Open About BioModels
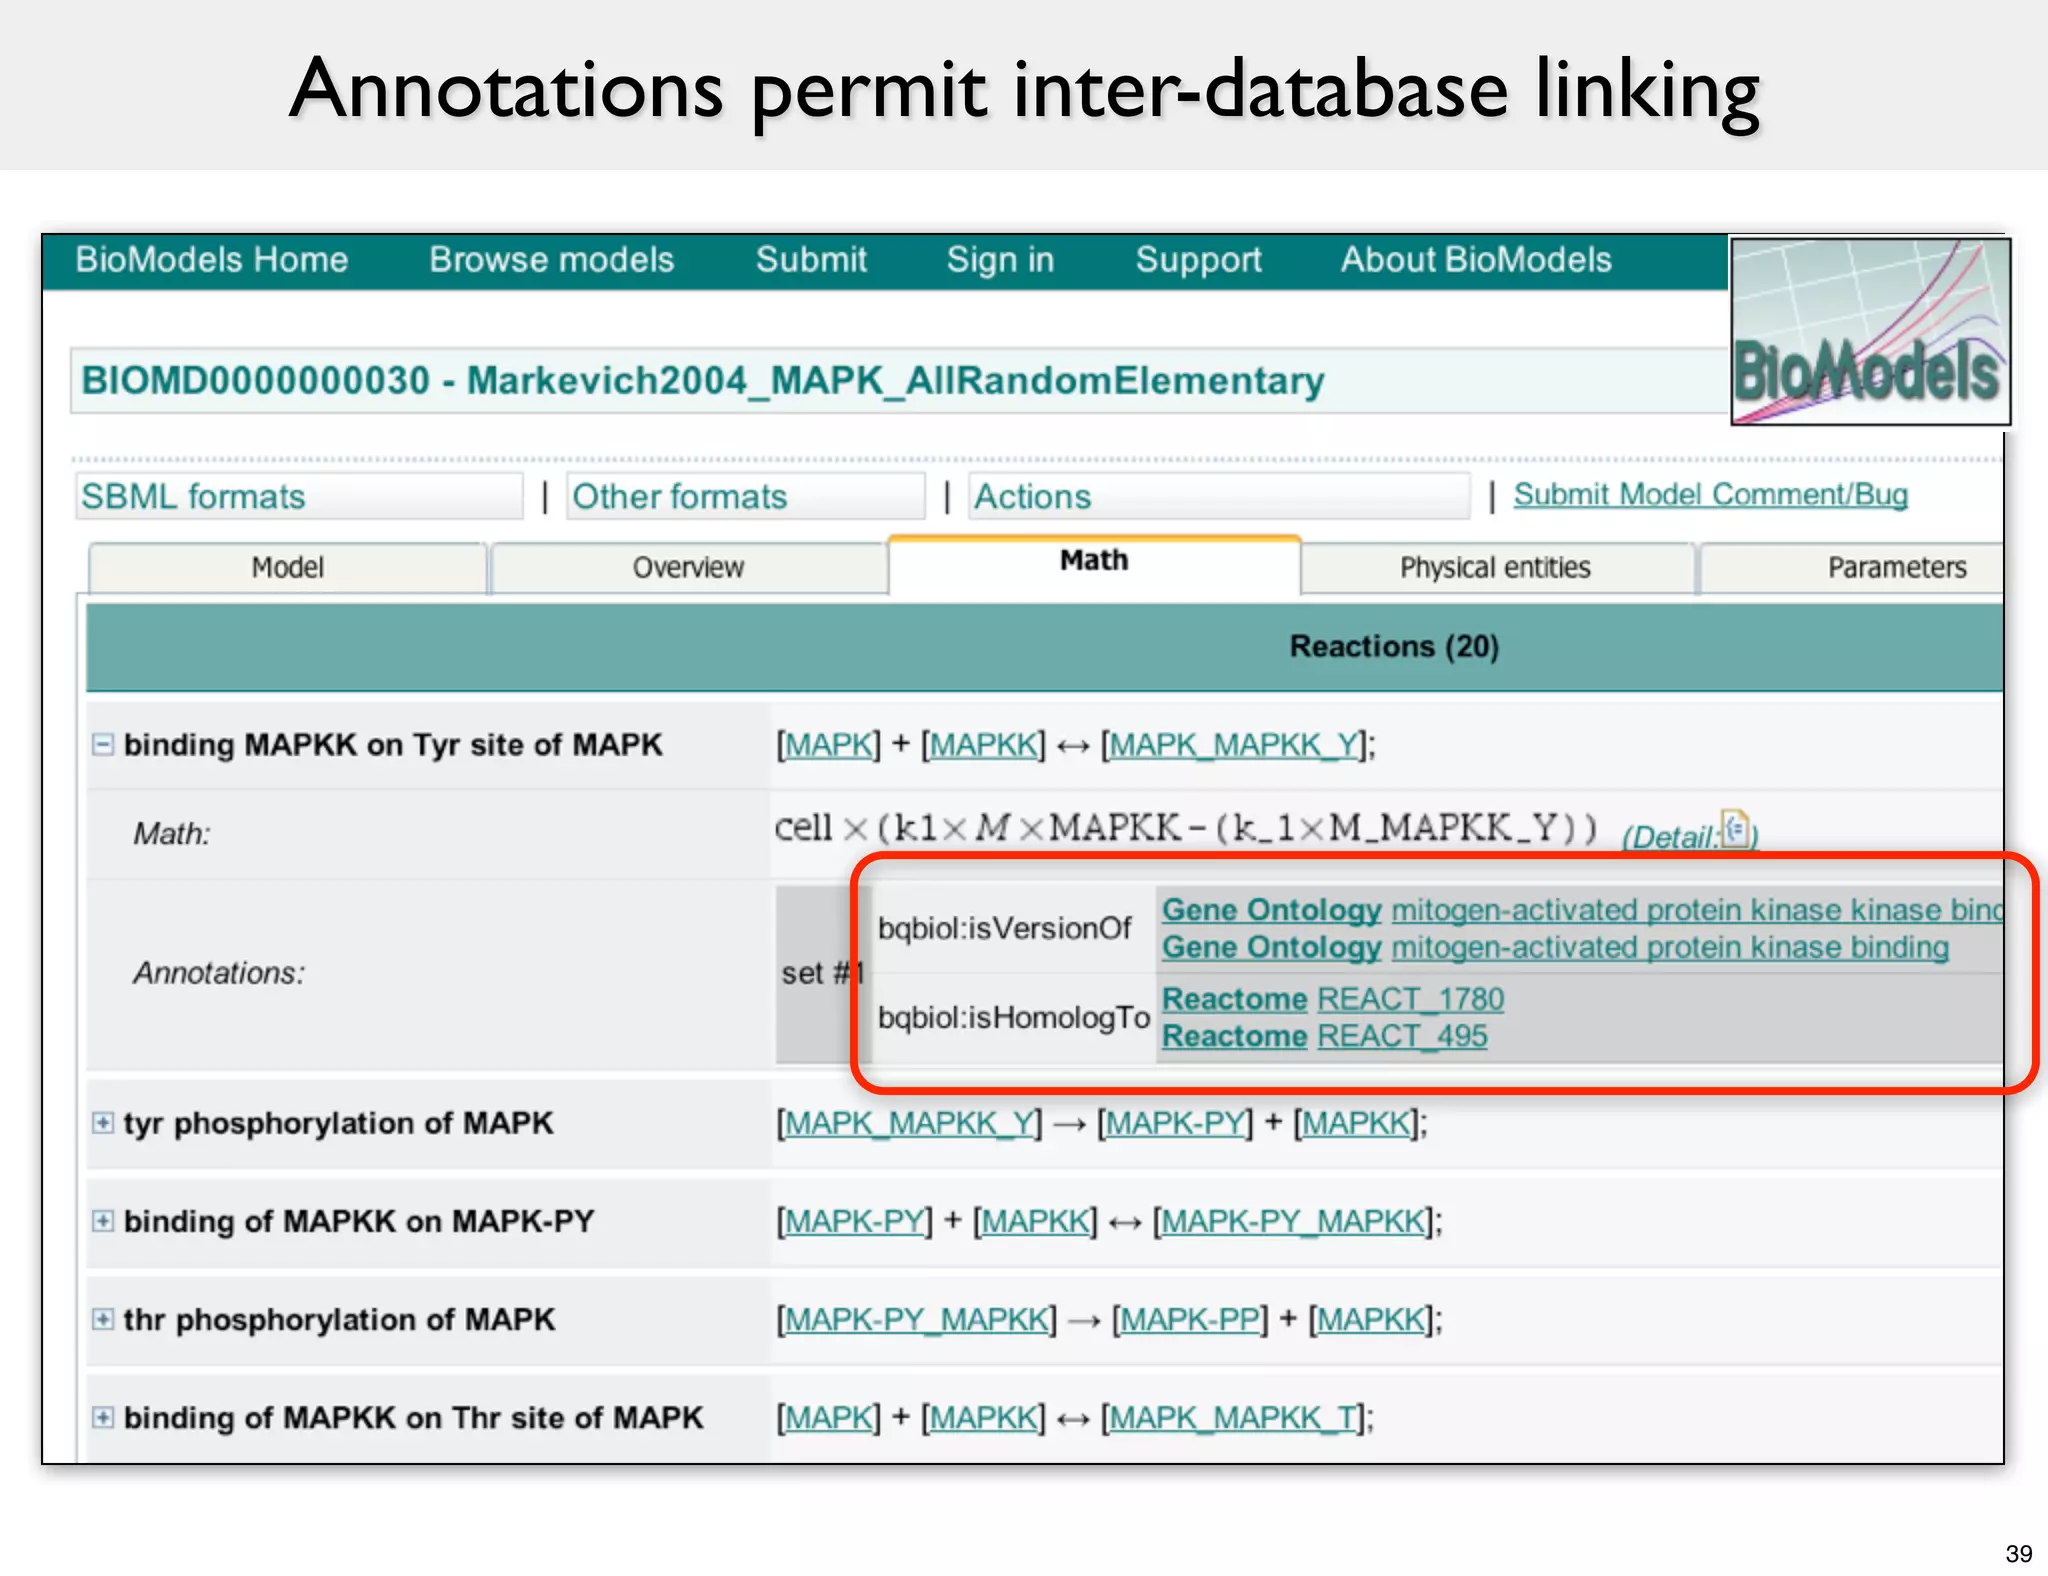Viewport: 2048px width, 1576px height. 1476,260
